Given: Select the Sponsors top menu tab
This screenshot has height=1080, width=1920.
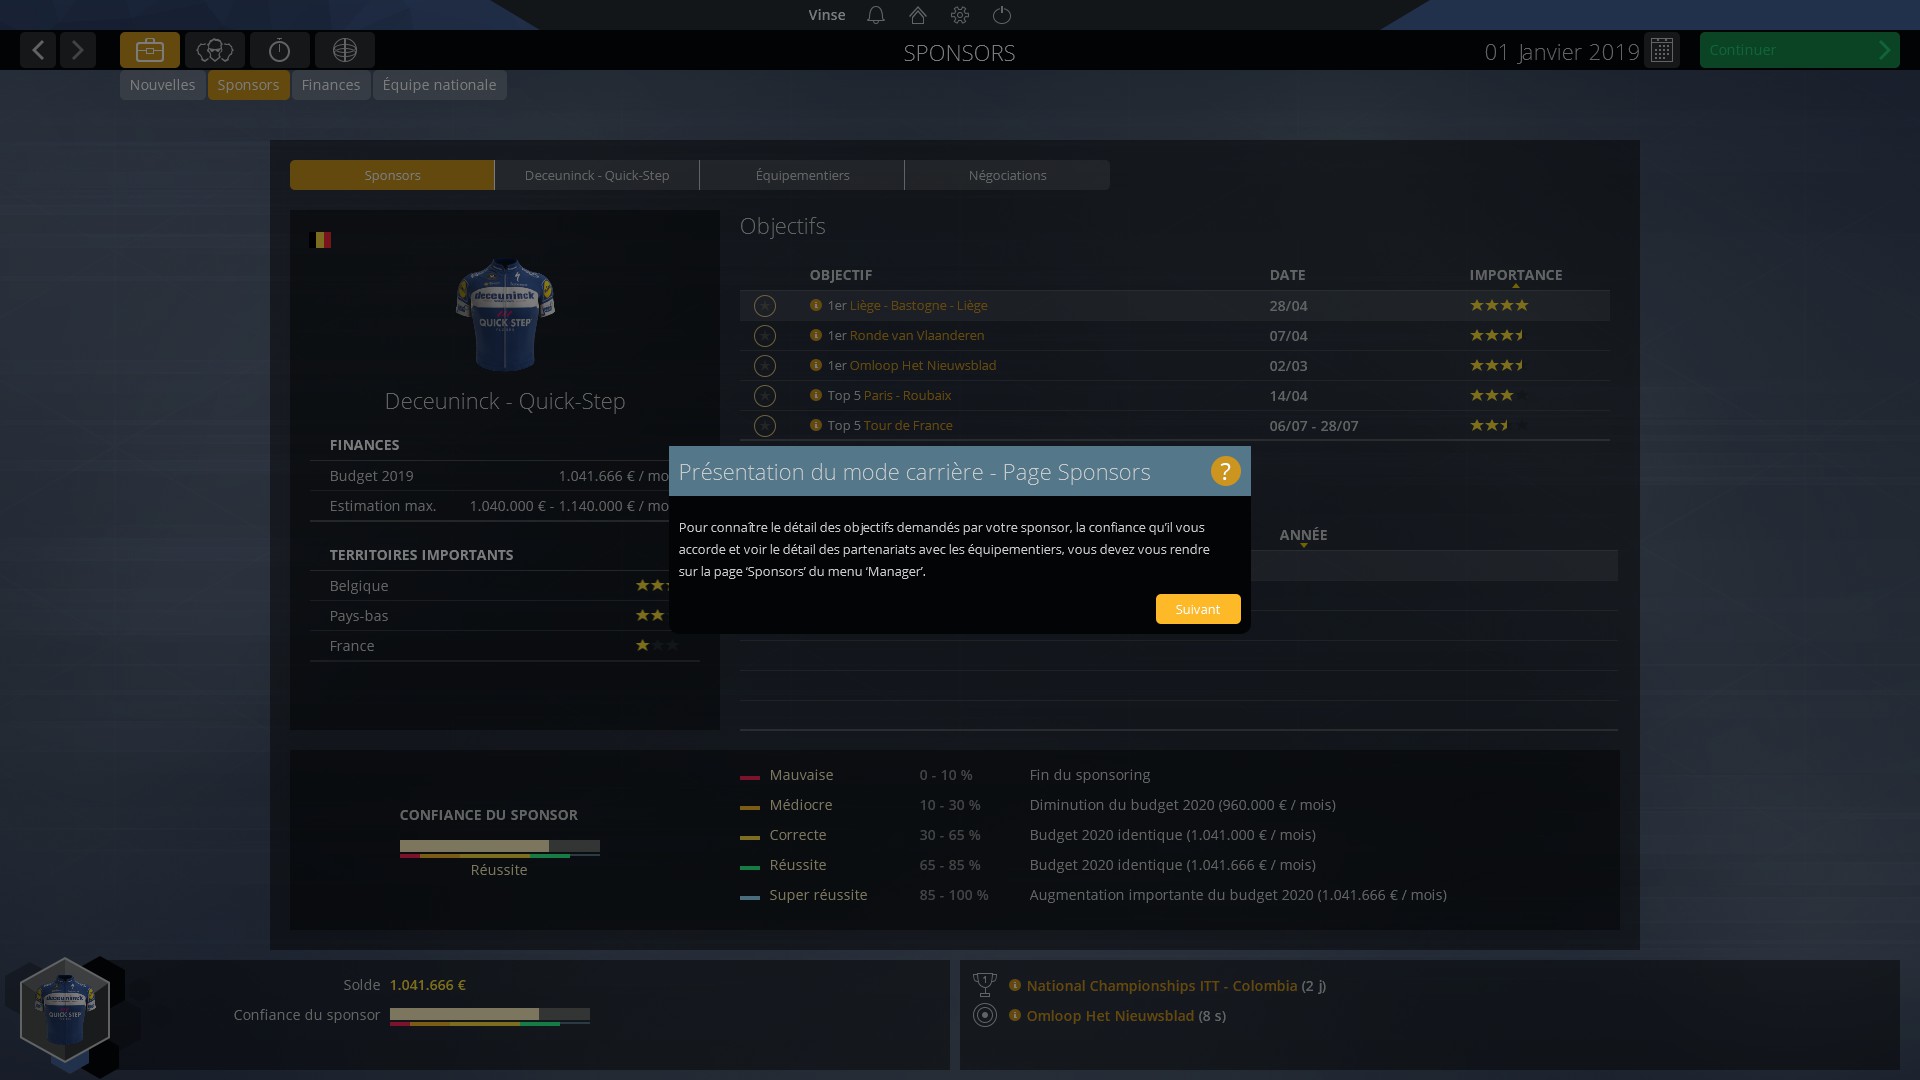Looking at the screenshot, I should pos(248,85).
